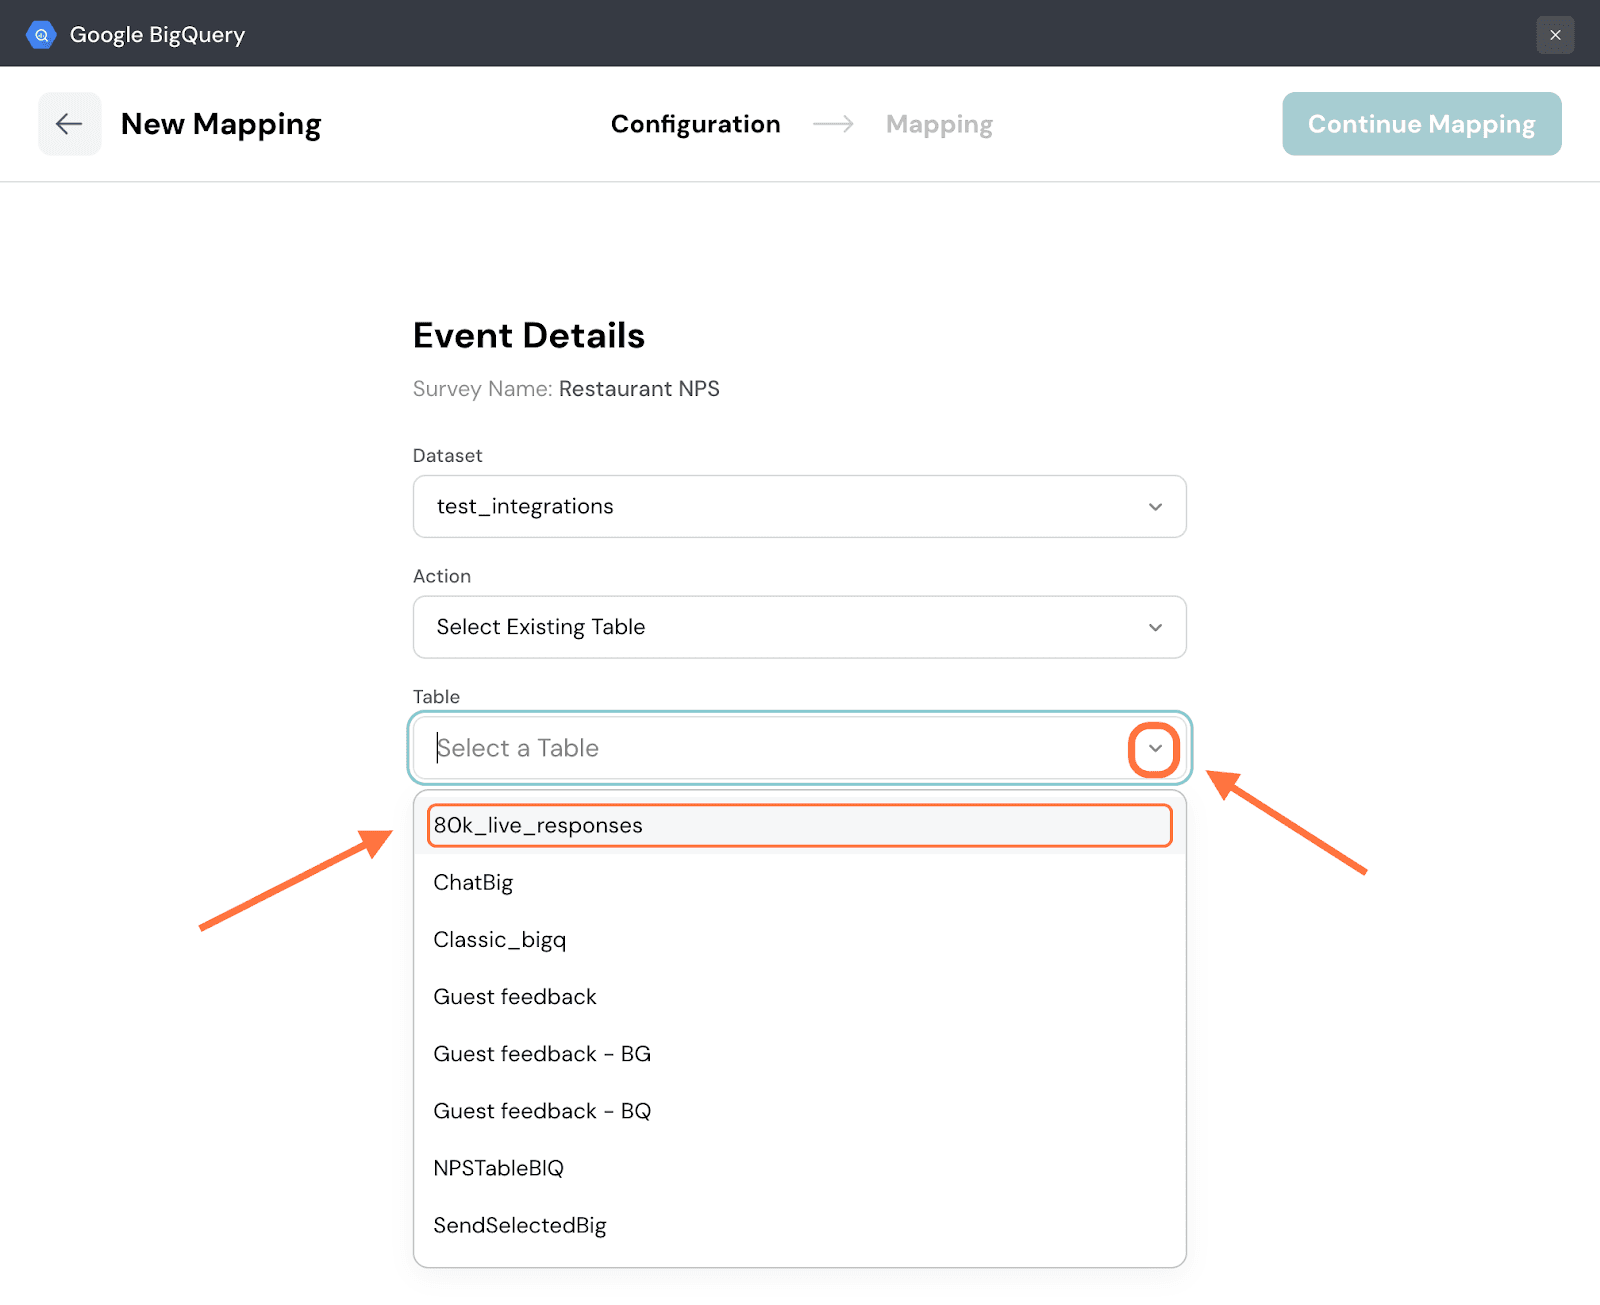Open the Dataset dropdown showing test_integrations
The image size is (1600, 1305).
tap(798, 506)
